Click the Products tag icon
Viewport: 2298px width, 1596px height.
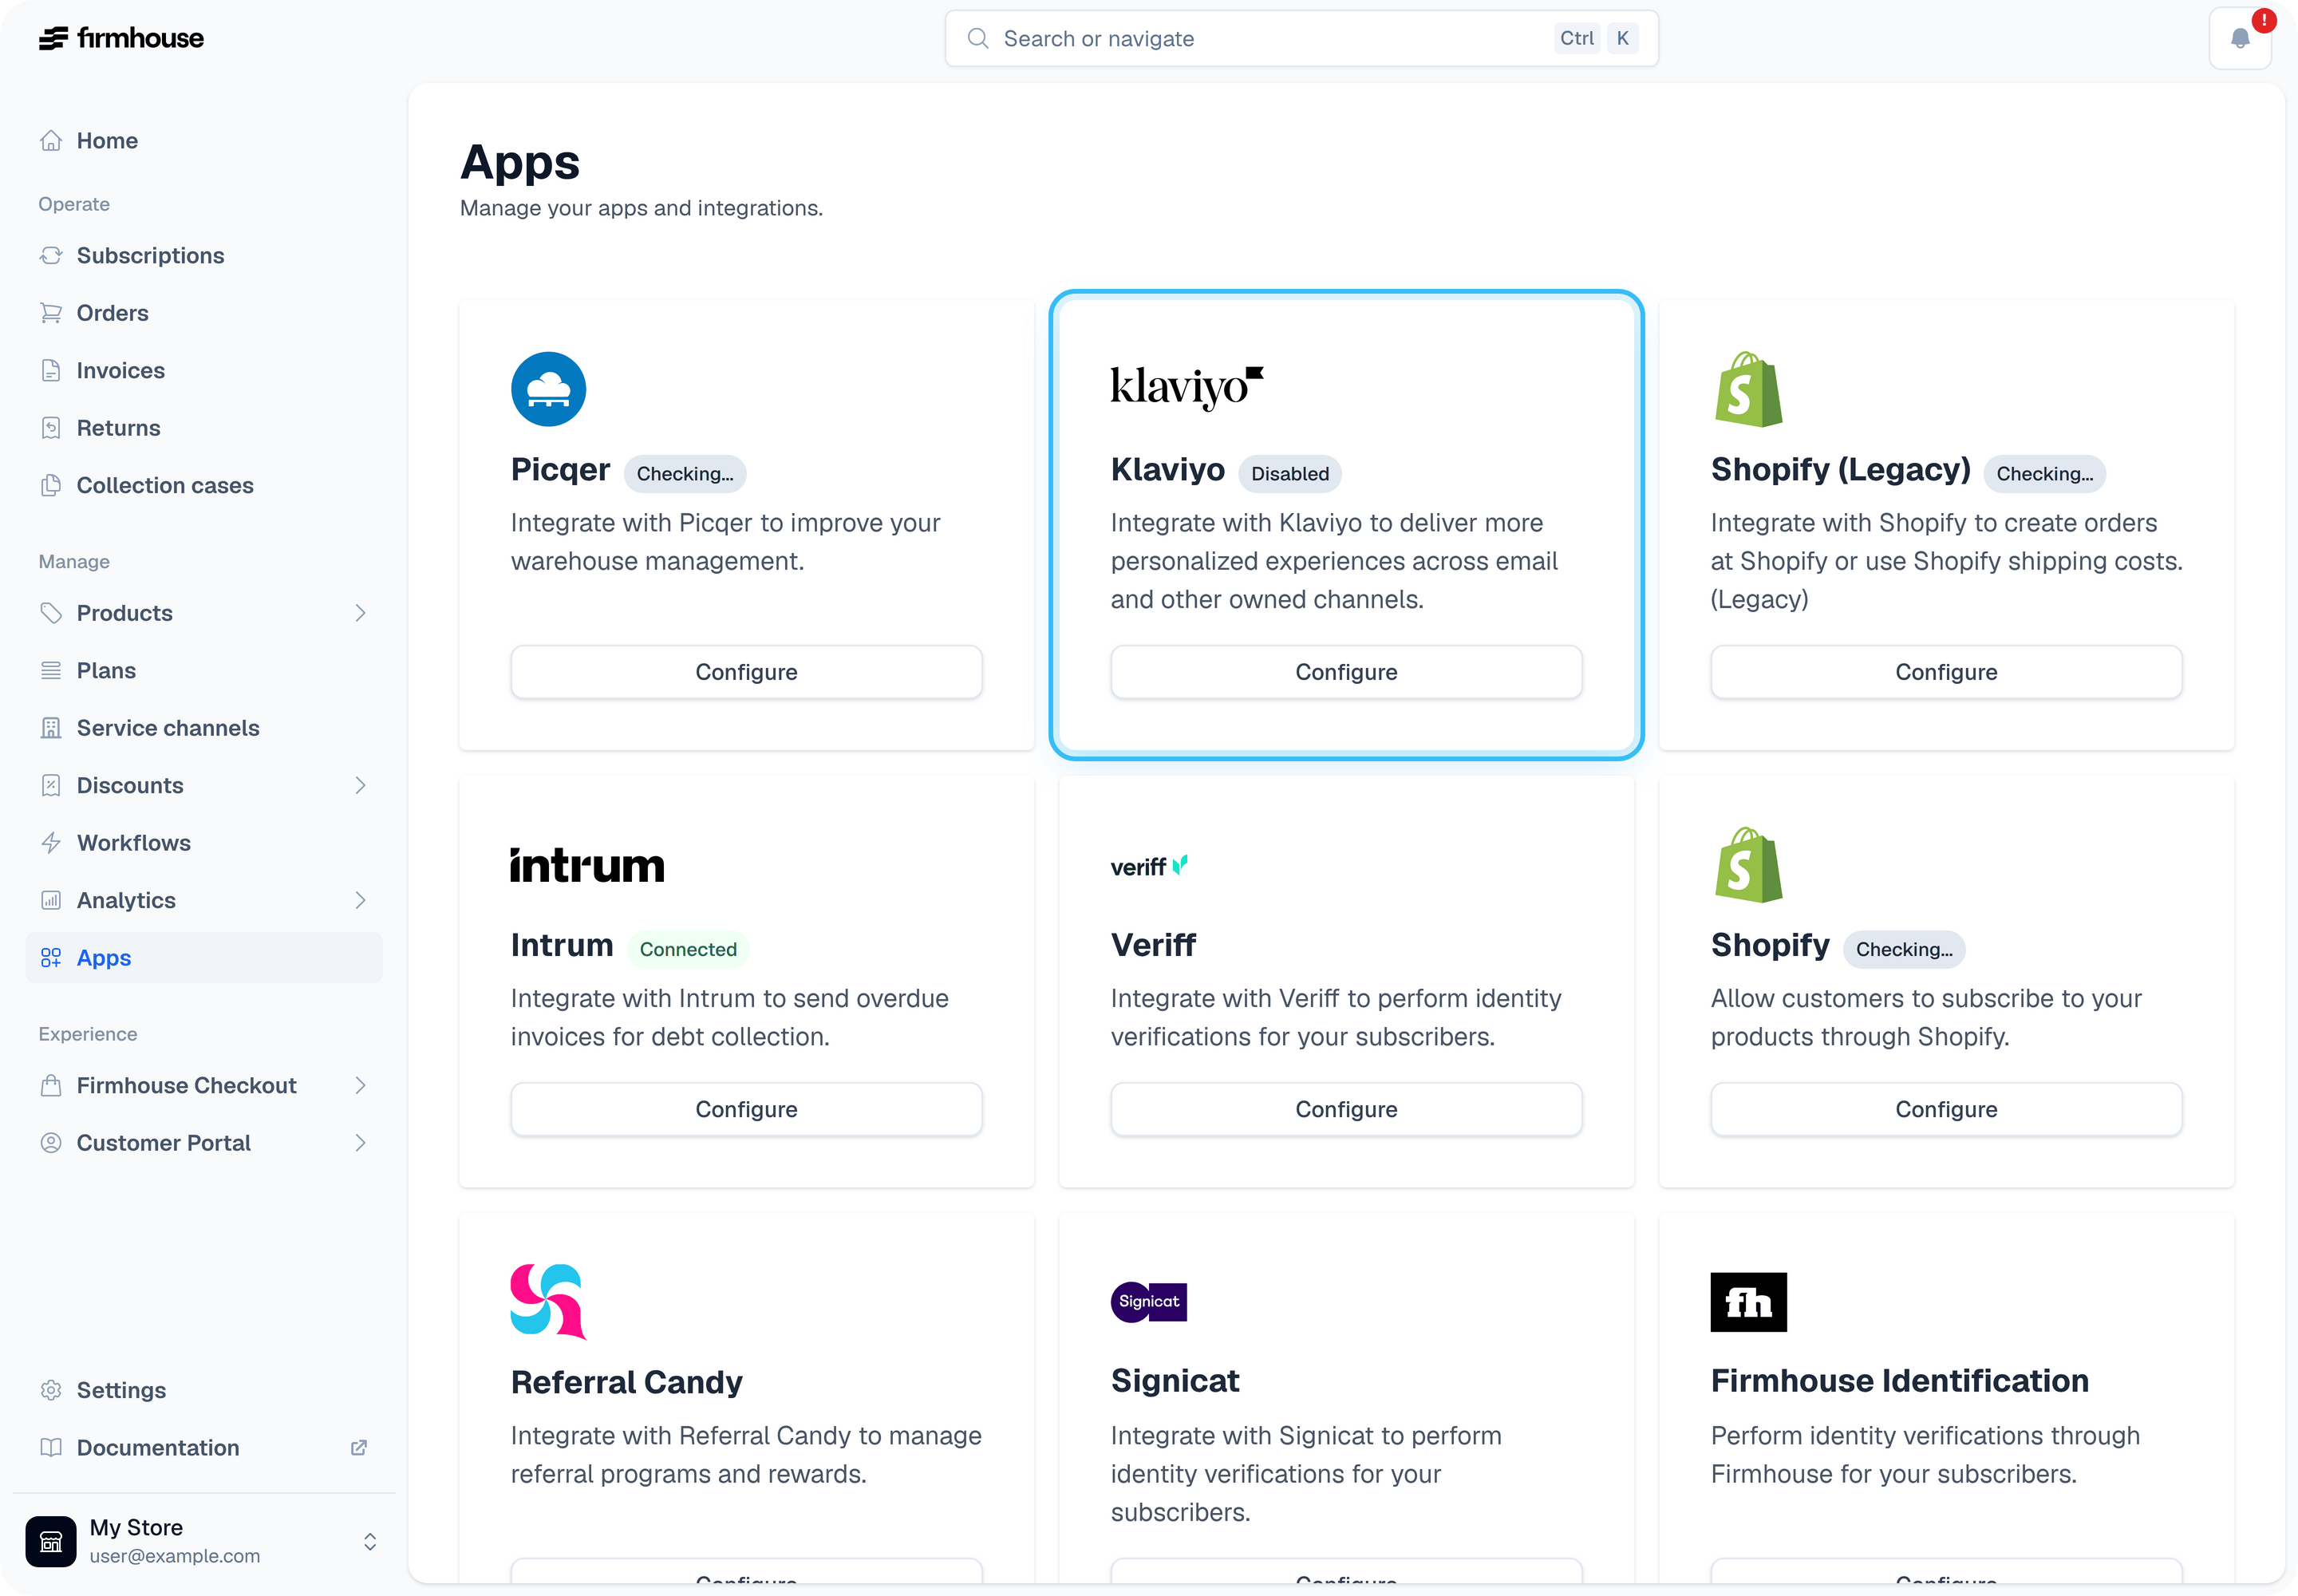click(51, 613)
